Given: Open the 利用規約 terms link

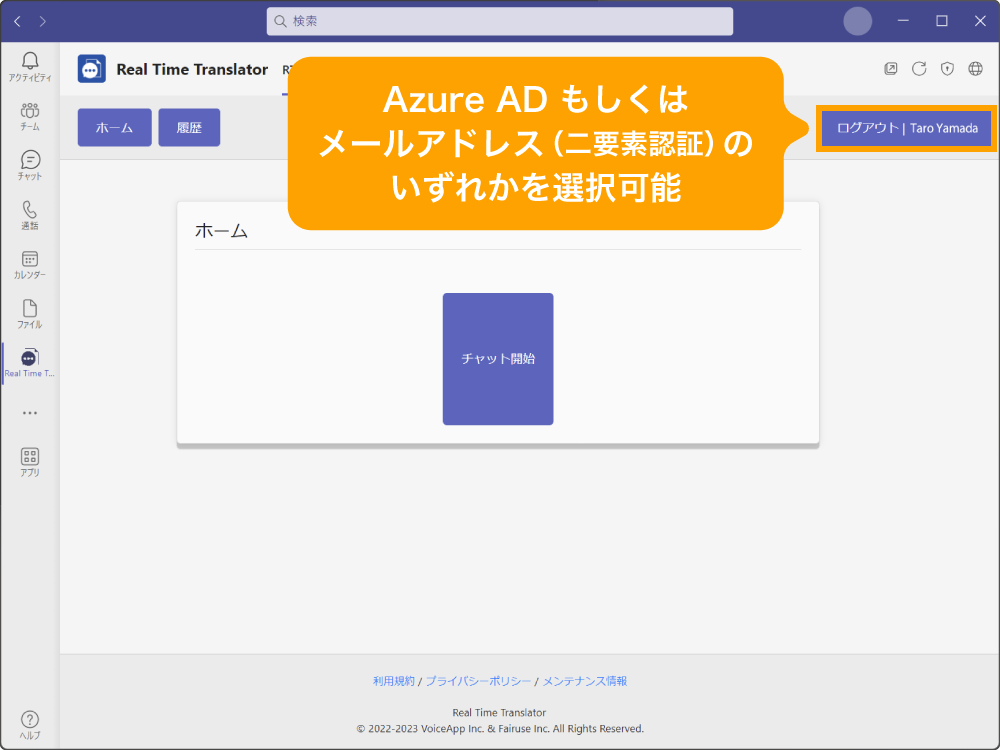Looking at the screenshot, I should click(x=393, y=681).
